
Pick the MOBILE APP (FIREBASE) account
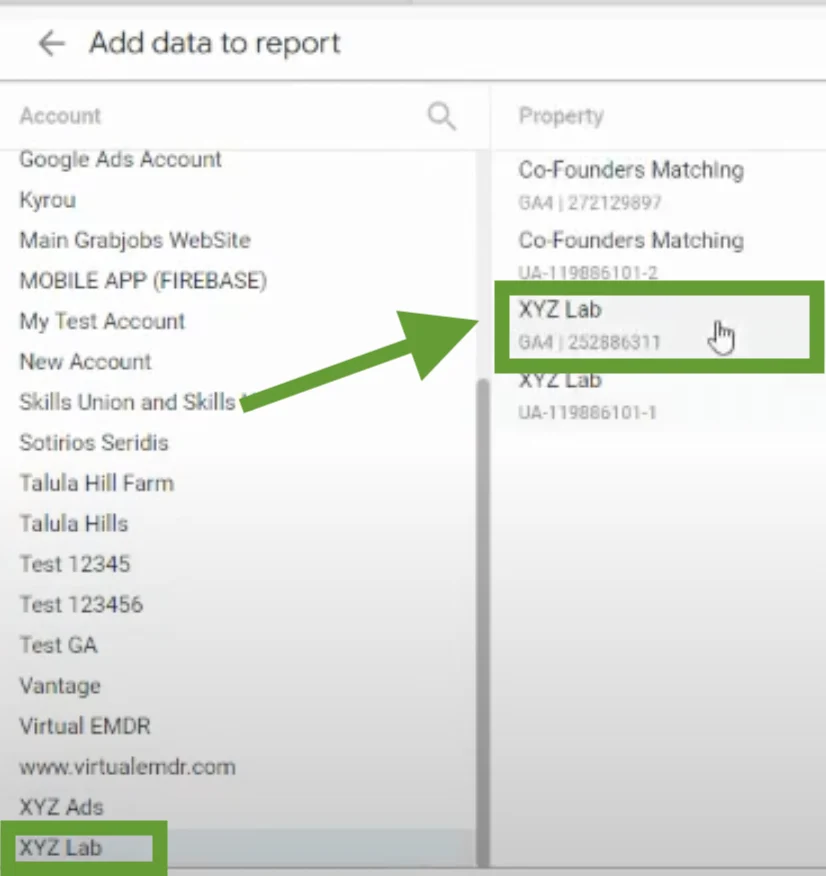(x=143, y=281)
